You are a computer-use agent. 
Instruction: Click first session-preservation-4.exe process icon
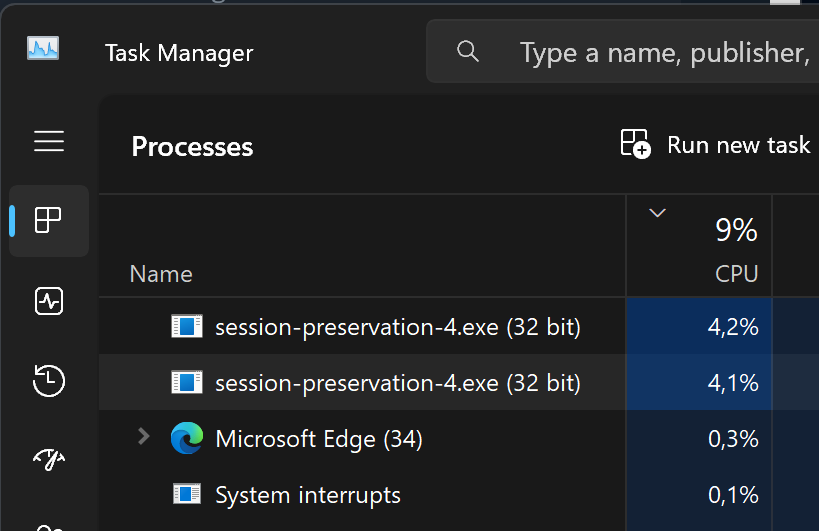(x=187, y=326)
